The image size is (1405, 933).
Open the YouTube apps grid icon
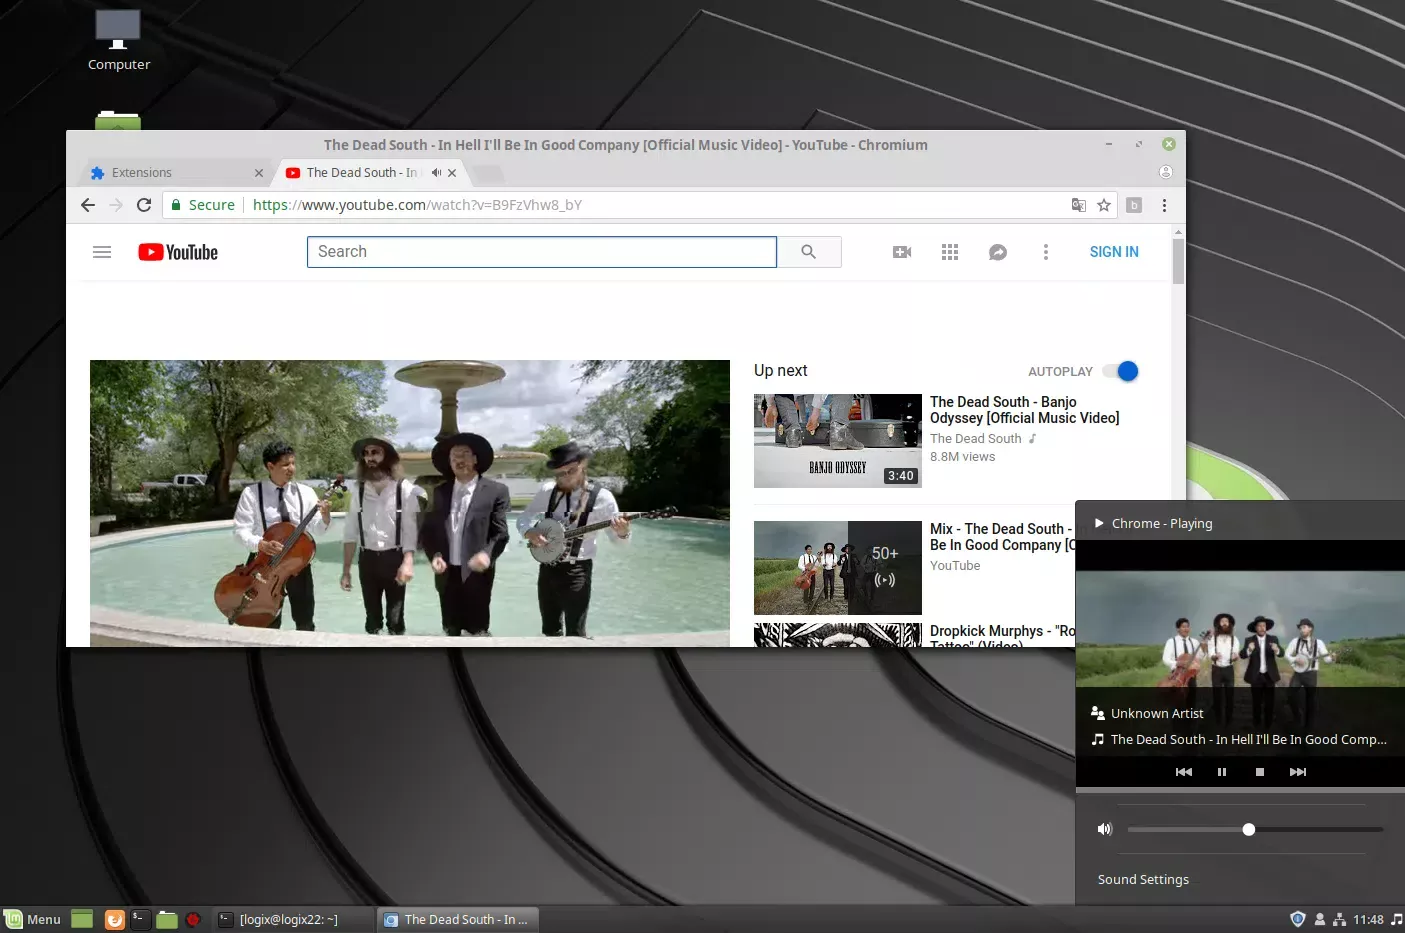pyautogui.click(x=949, y=251)
